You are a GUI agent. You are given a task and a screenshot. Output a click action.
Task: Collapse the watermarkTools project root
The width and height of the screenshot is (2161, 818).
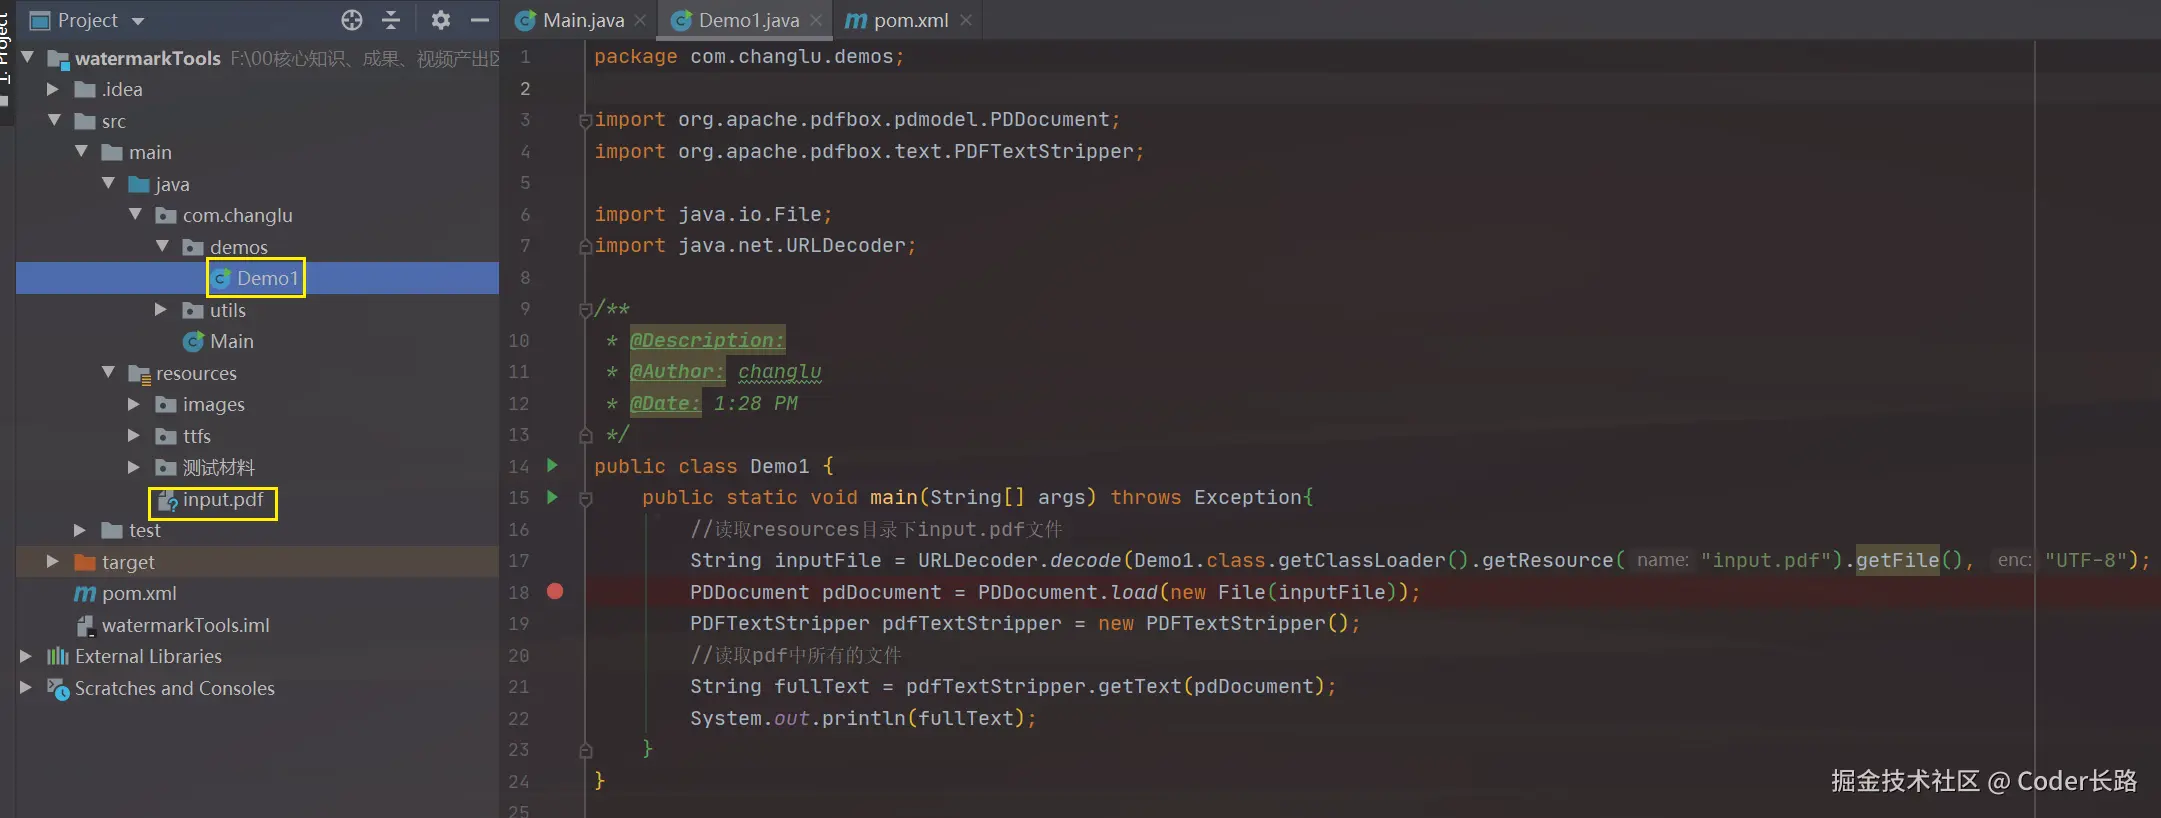28,58
